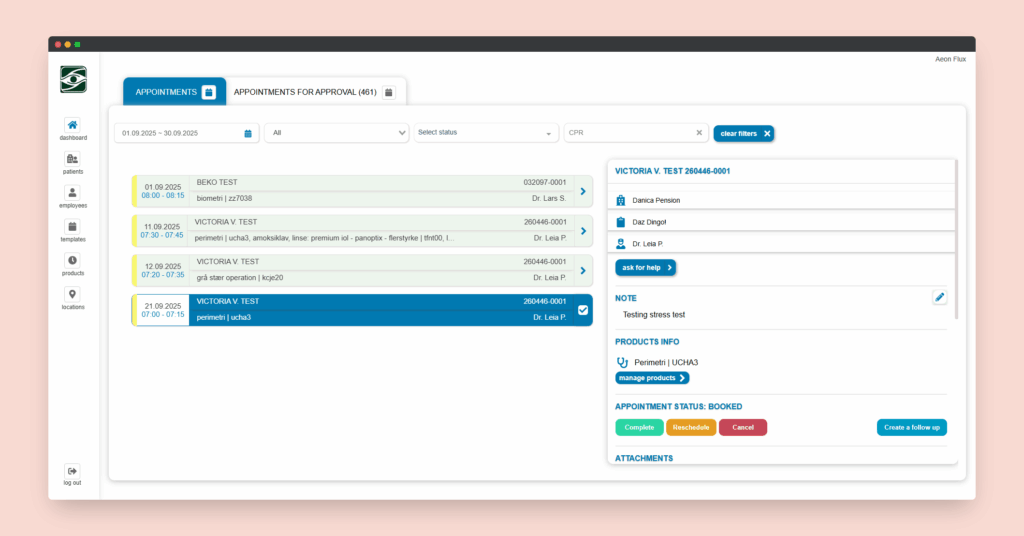Expand the BEKO TEST appointment arrow
Viewport: 1024px width, 536px height.
[x=583, y=191]
